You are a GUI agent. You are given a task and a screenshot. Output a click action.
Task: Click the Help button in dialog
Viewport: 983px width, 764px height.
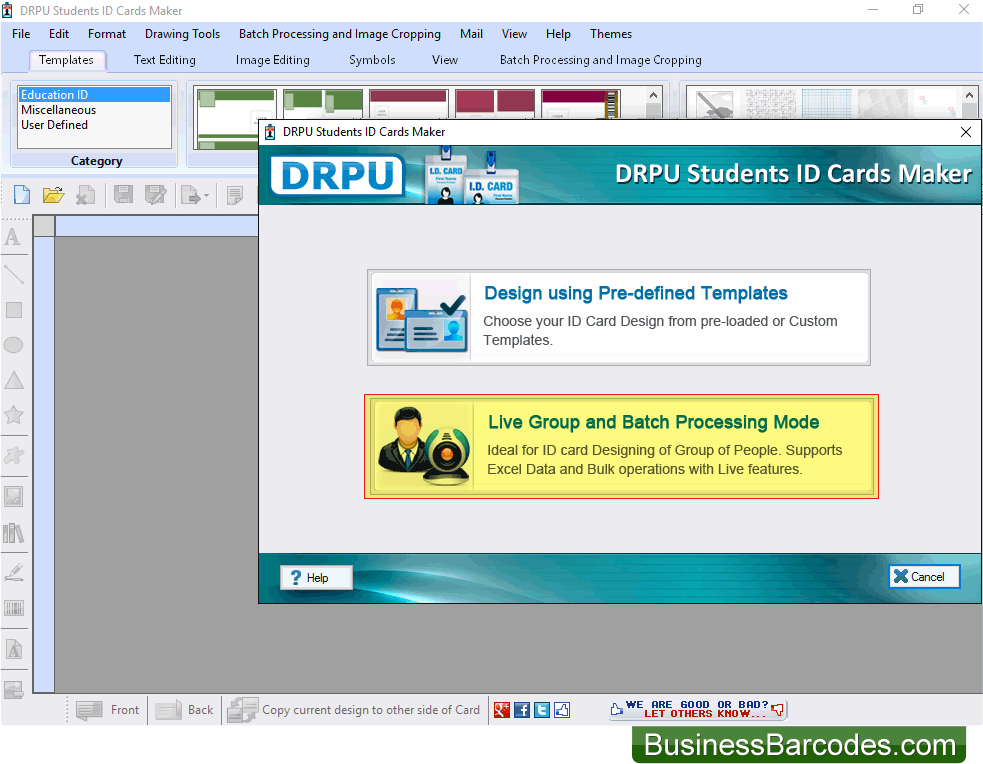tap(317, 577)
